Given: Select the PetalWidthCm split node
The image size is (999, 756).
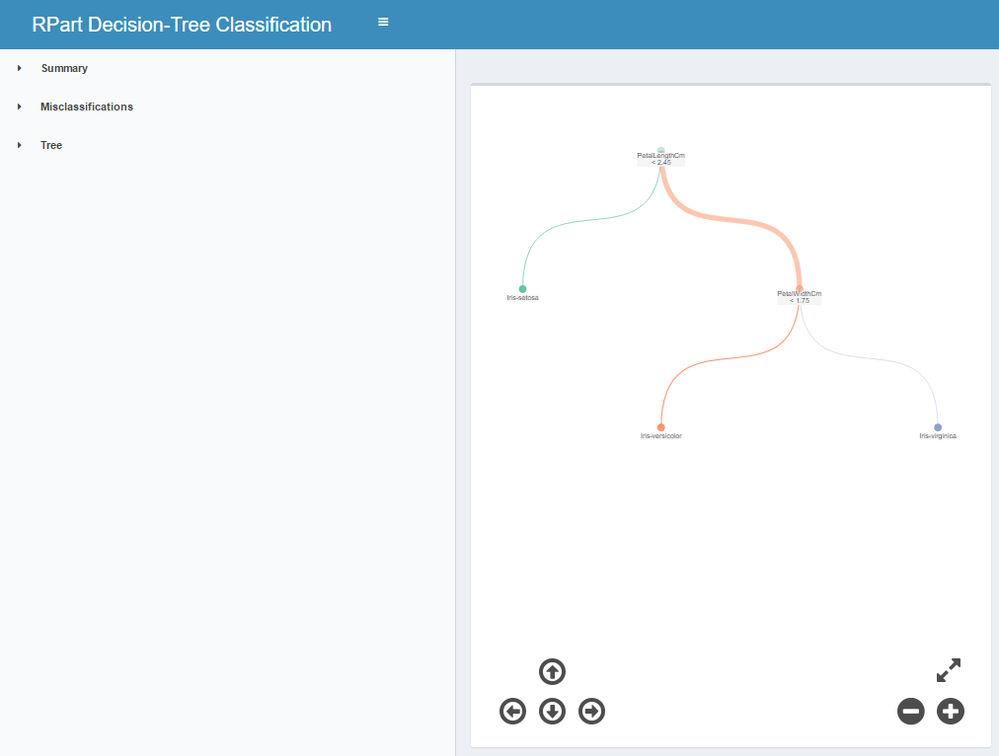Looking at the screenshot, I should click(x=799, y=289).
